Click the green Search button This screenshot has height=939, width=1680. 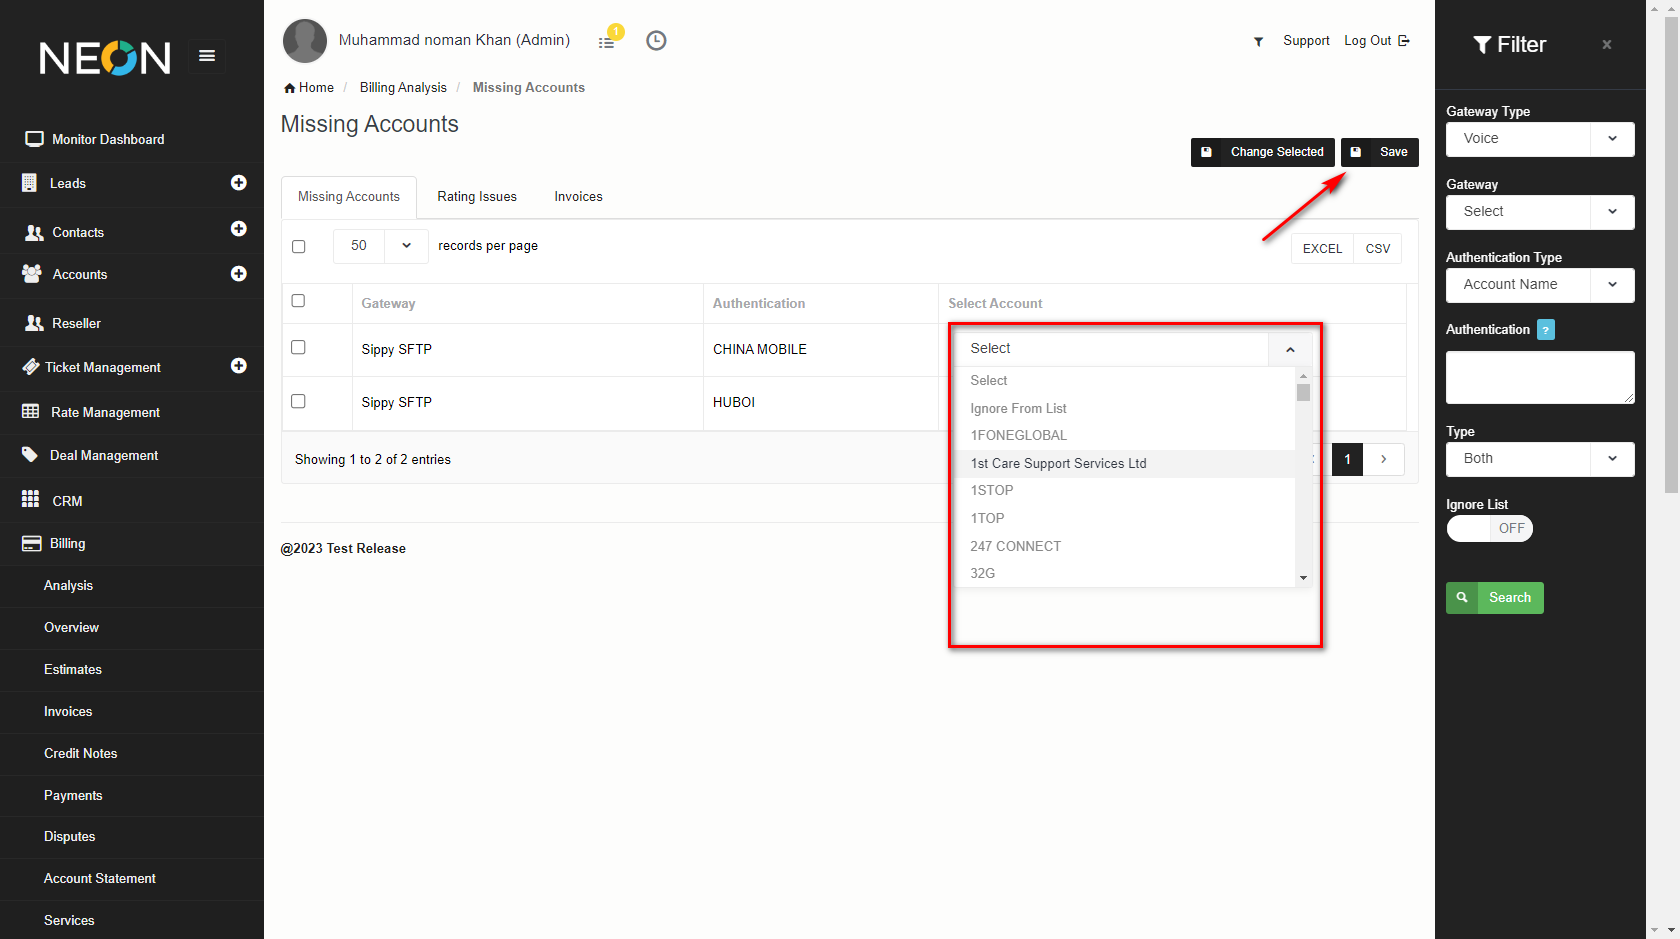coord(1495,598)
